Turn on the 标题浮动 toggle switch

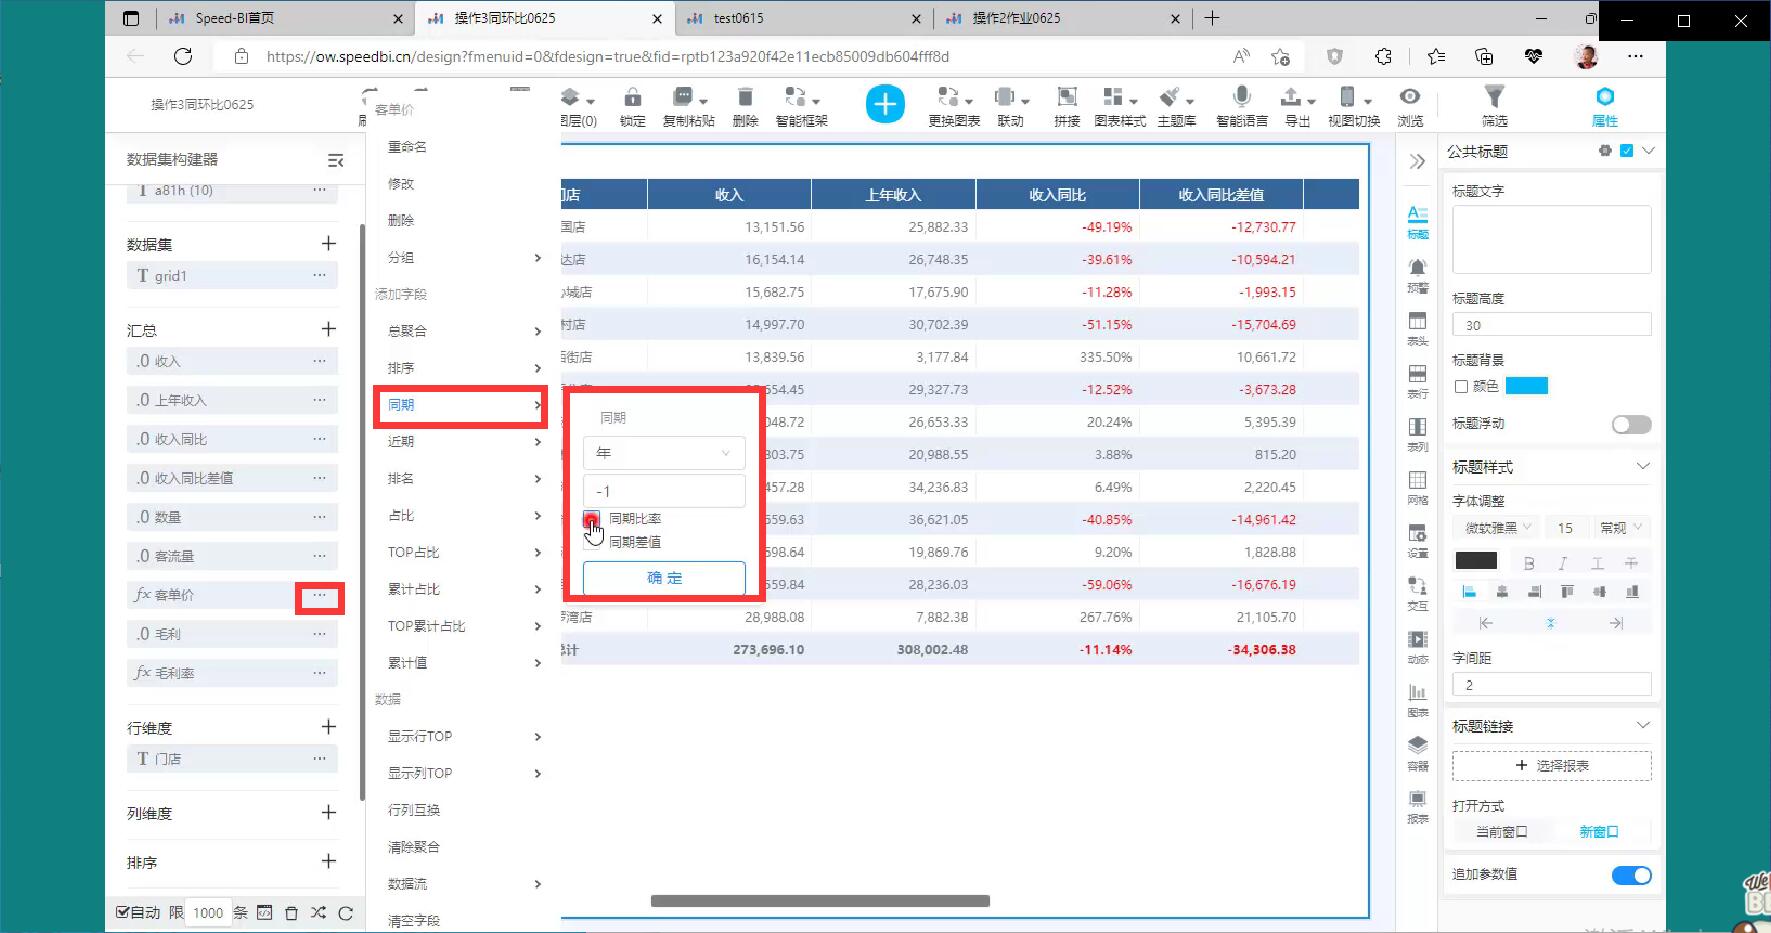coord(1631,425)
